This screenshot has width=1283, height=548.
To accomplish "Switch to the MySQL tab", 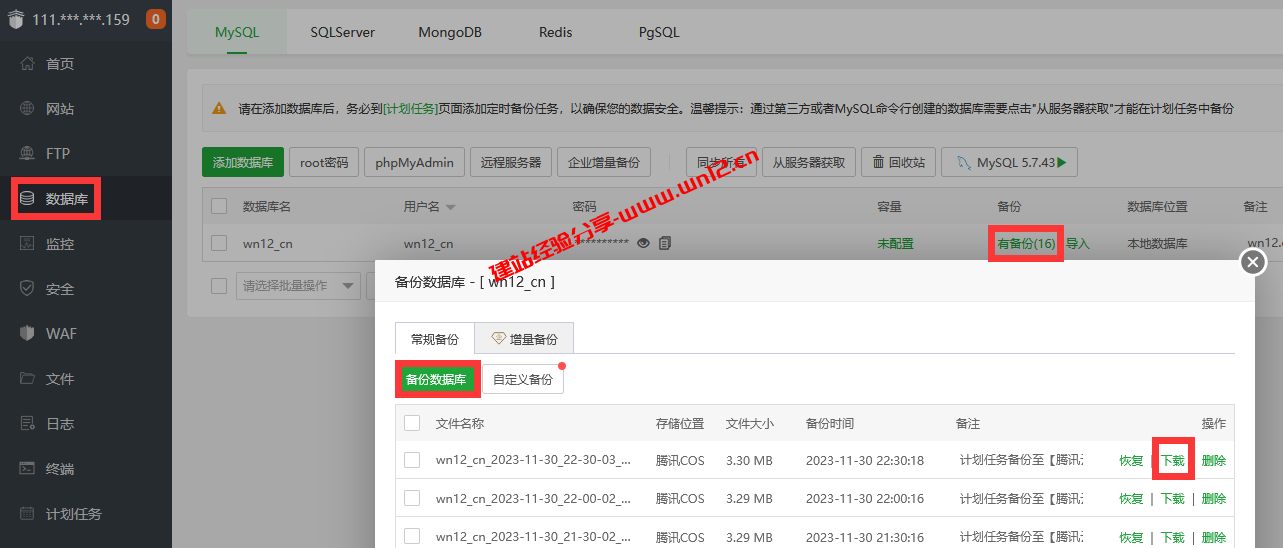I will pyautogui.click(x=237, y=32).
